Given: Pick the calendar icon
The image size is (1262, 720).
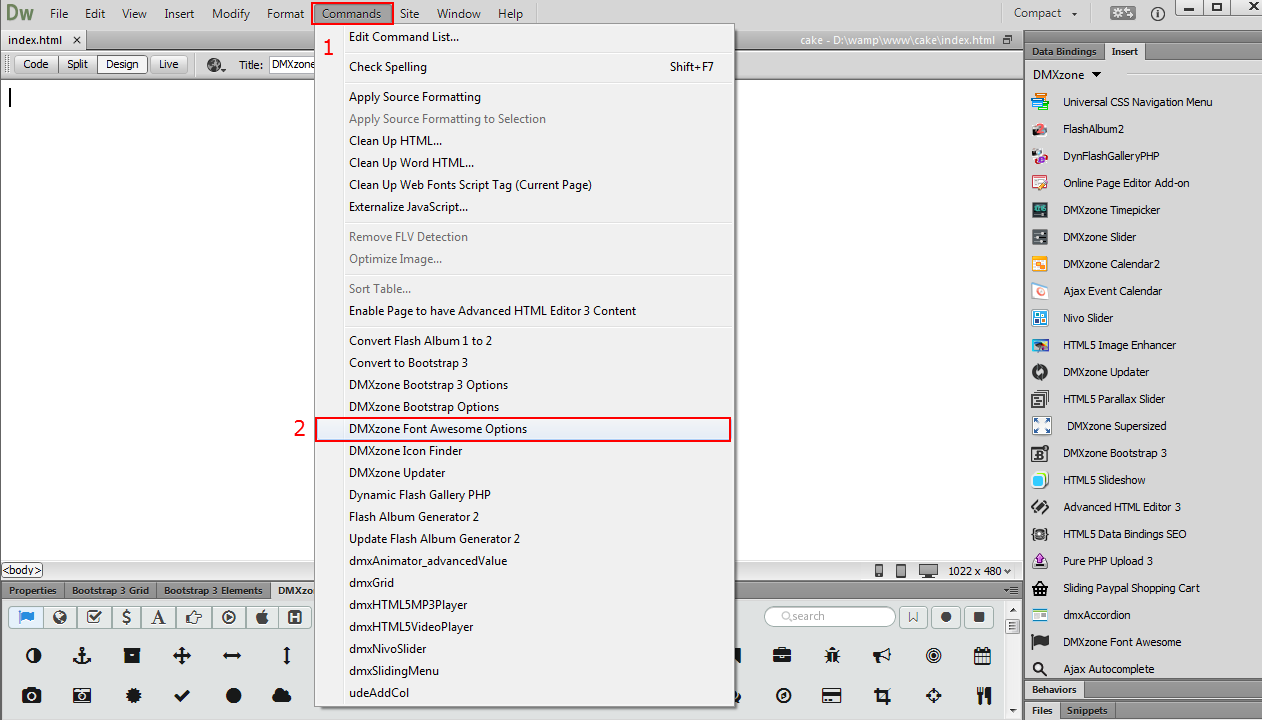Looking at the screenshot, I should click(x=982, y=656).
